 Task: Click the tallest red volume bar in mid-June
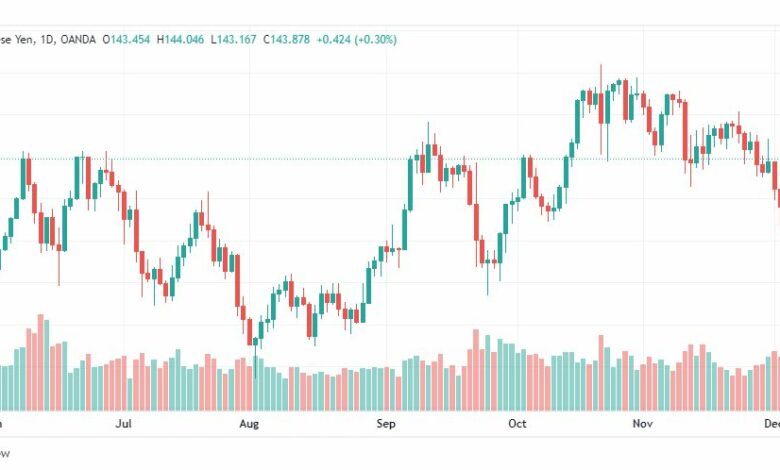[x=41, y=362]
